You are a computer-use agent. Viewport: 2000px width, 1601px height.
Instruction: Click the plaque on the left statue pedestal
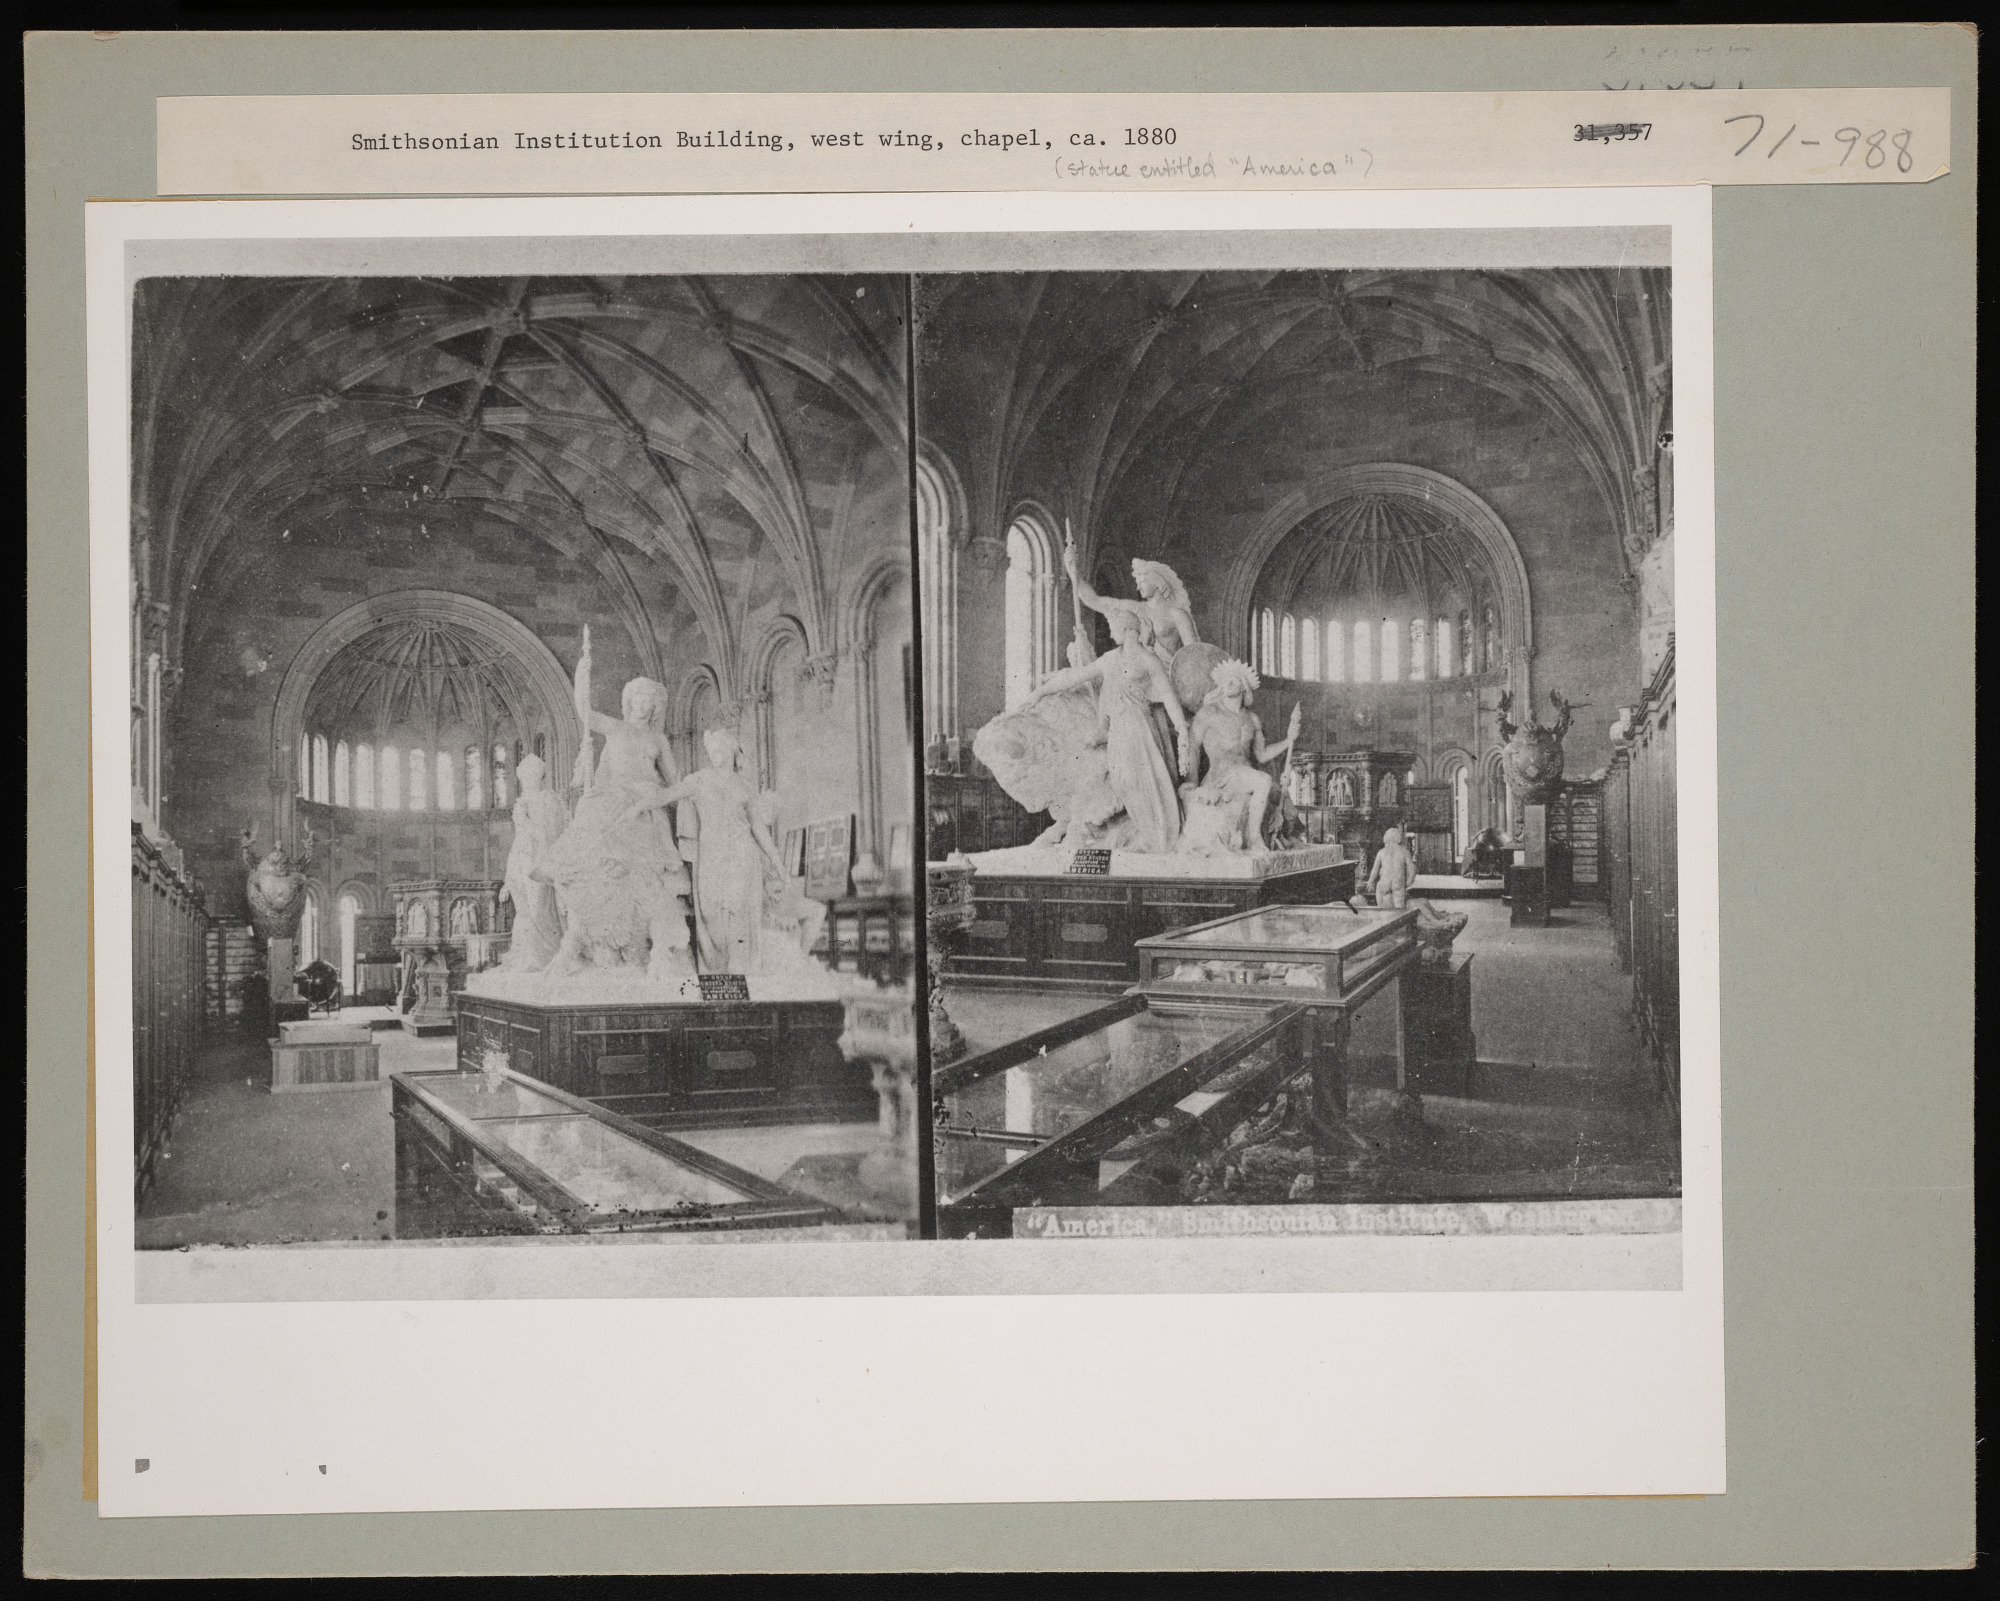pyautogui.click(x=724, y=985)
